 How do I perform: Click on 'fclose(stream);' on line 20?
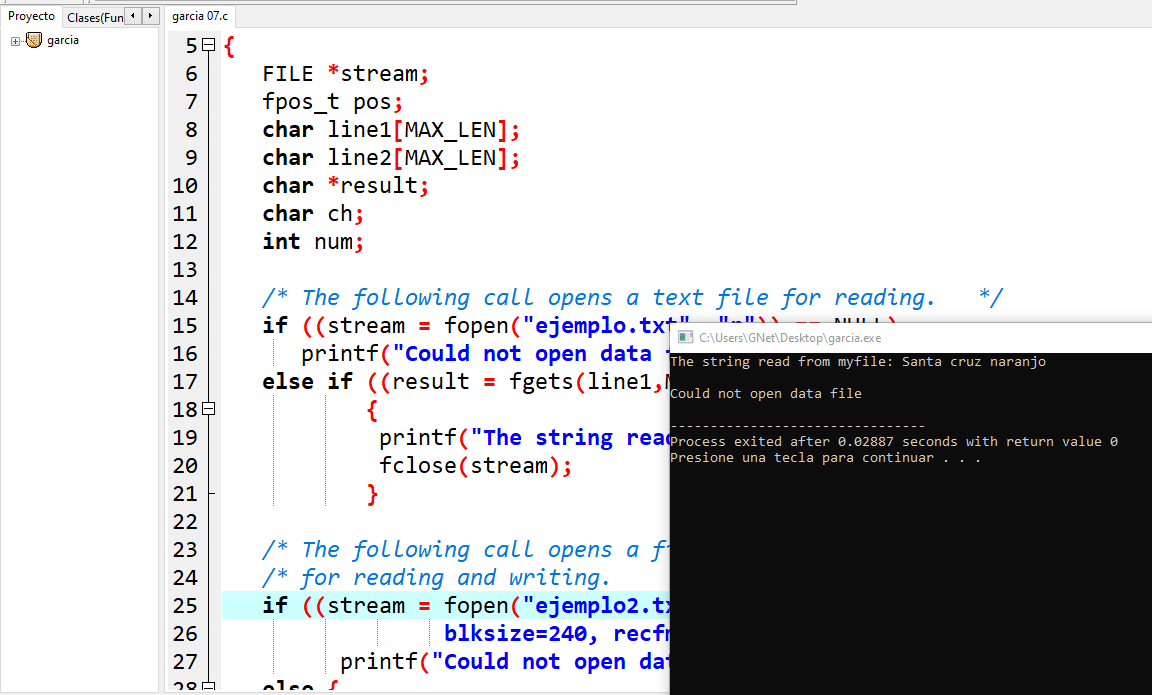[475, 466]
